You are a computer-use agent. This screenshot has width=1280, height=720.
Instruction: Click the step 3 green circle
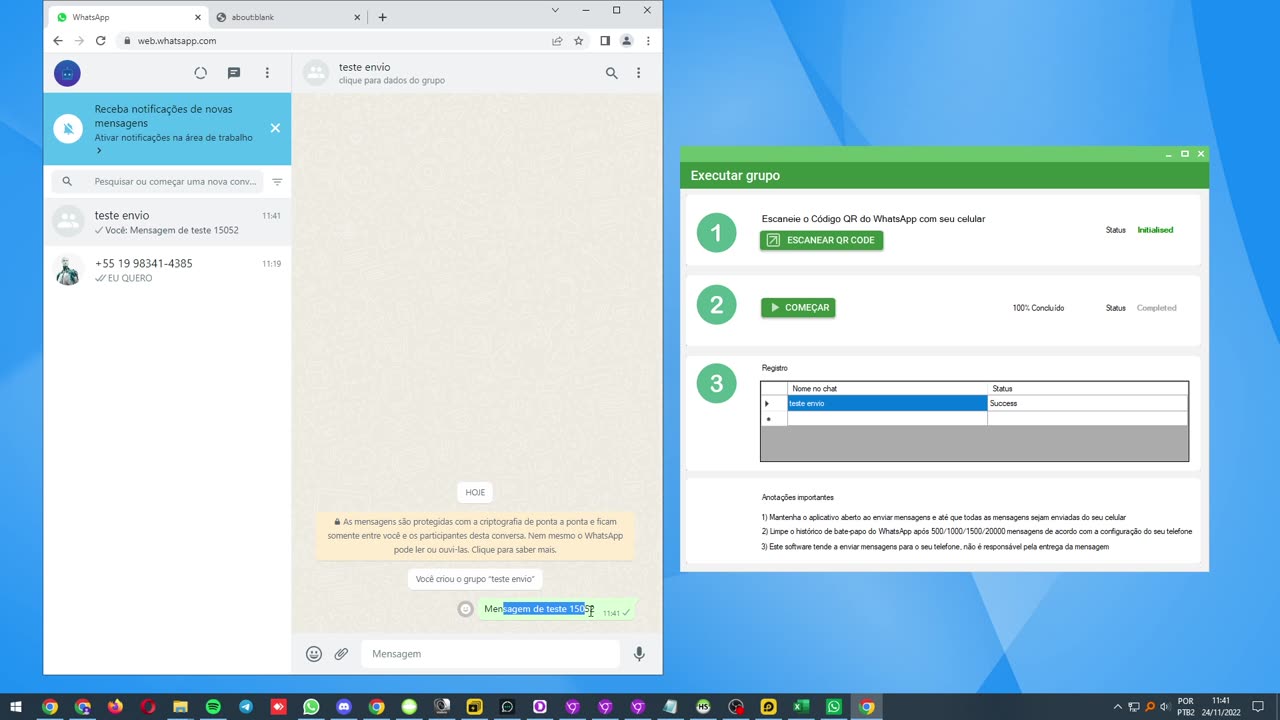point(716,383)
